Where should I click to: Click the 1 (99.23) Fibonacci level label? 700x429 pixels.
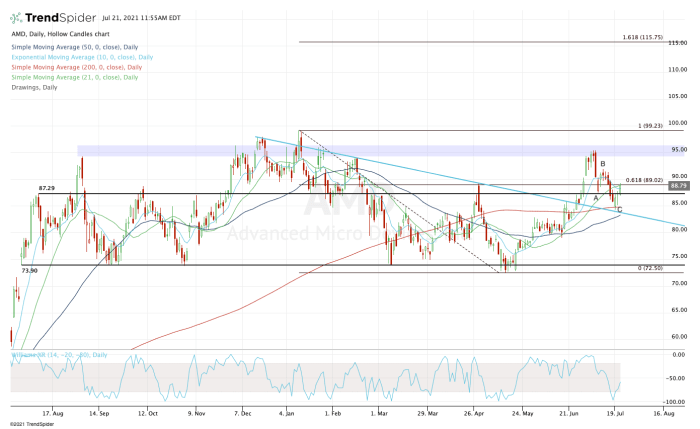(650, 126)
